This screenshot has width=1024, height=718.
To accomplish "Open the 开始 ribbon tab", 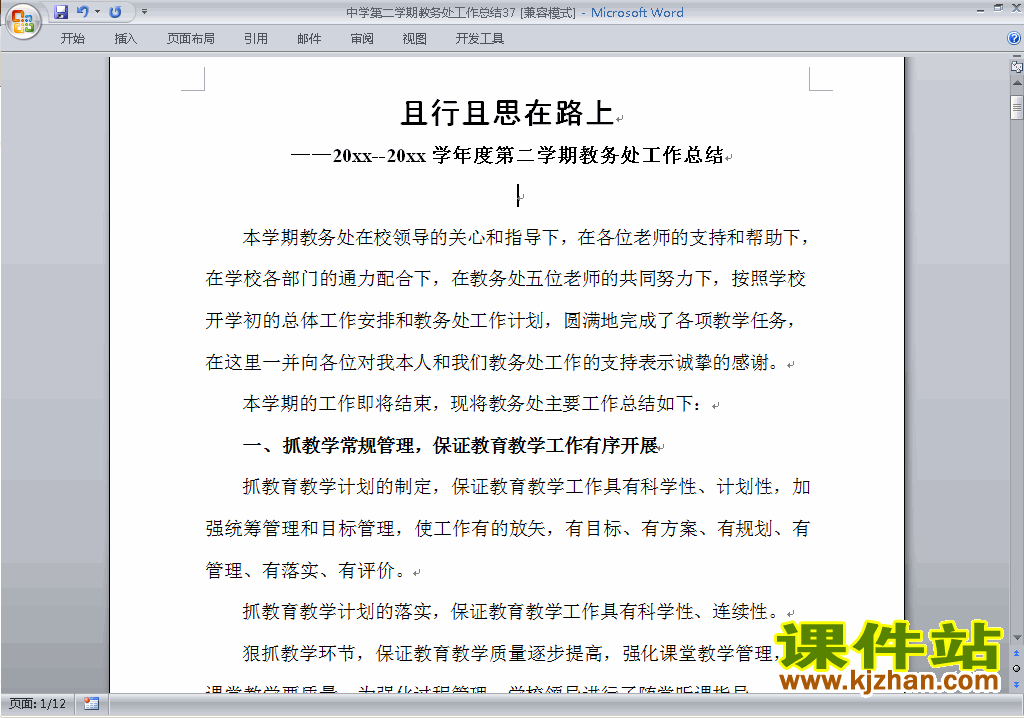I will click(x=72, y=39).
